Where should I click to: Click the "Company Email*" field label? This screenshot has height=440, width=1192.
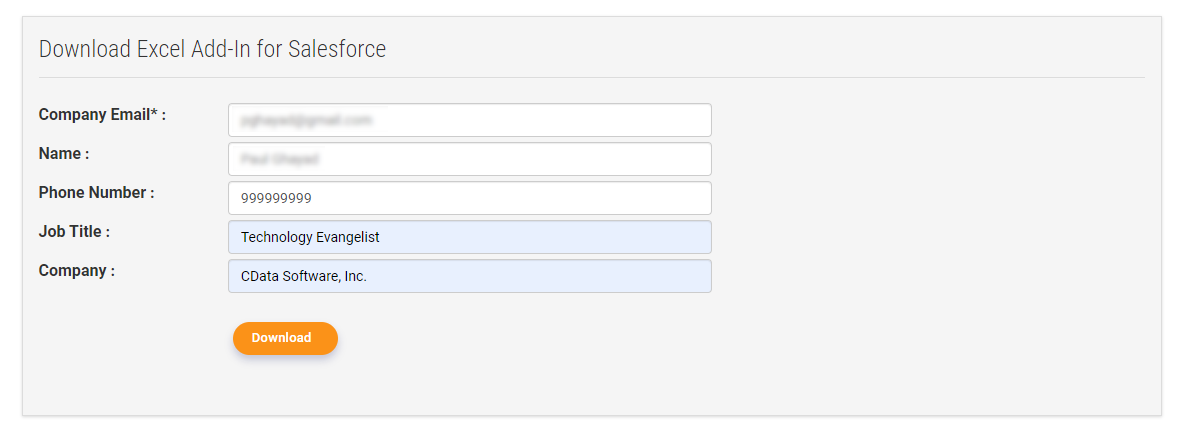pos(94,115)
